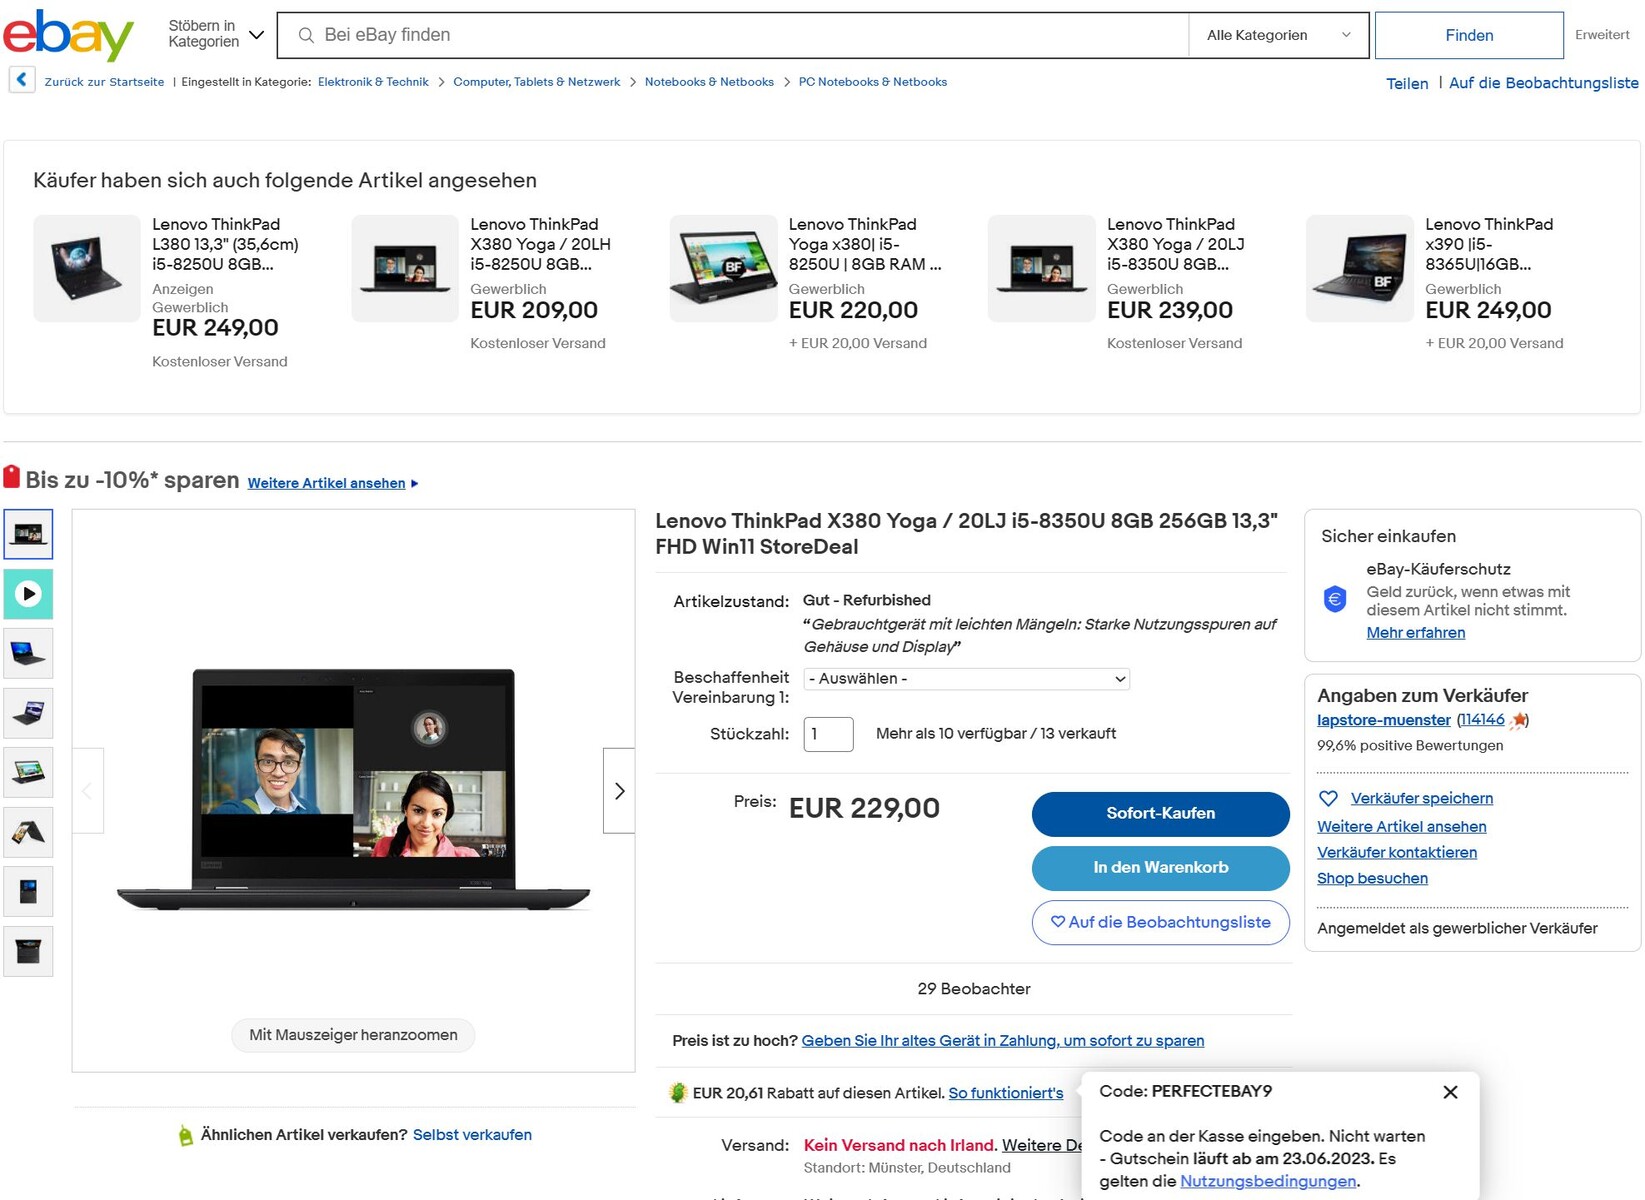The image size is (1645, 1200).
Task: Select the last gallery thumbnail of keyboard
Action: [x=28, y=951]
